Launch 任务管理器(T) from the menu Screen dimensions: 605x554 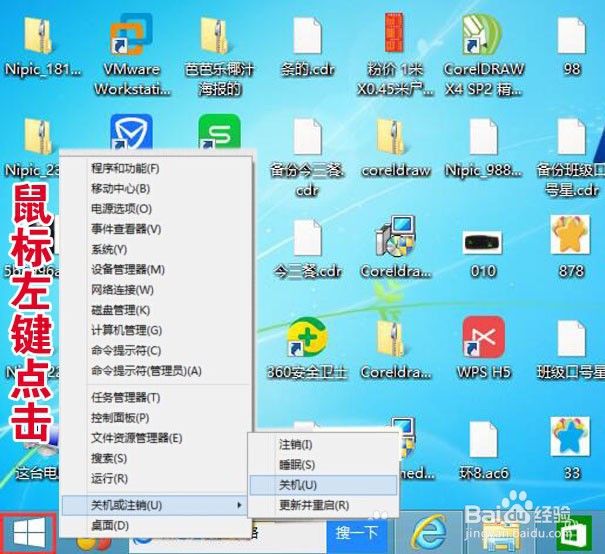point(157,397)
